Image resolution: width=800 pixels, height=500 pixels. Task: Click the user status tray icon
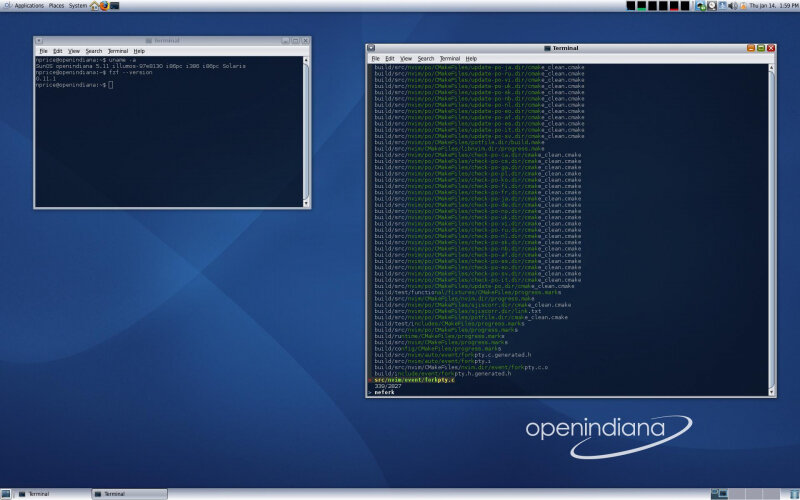point(722,6)
